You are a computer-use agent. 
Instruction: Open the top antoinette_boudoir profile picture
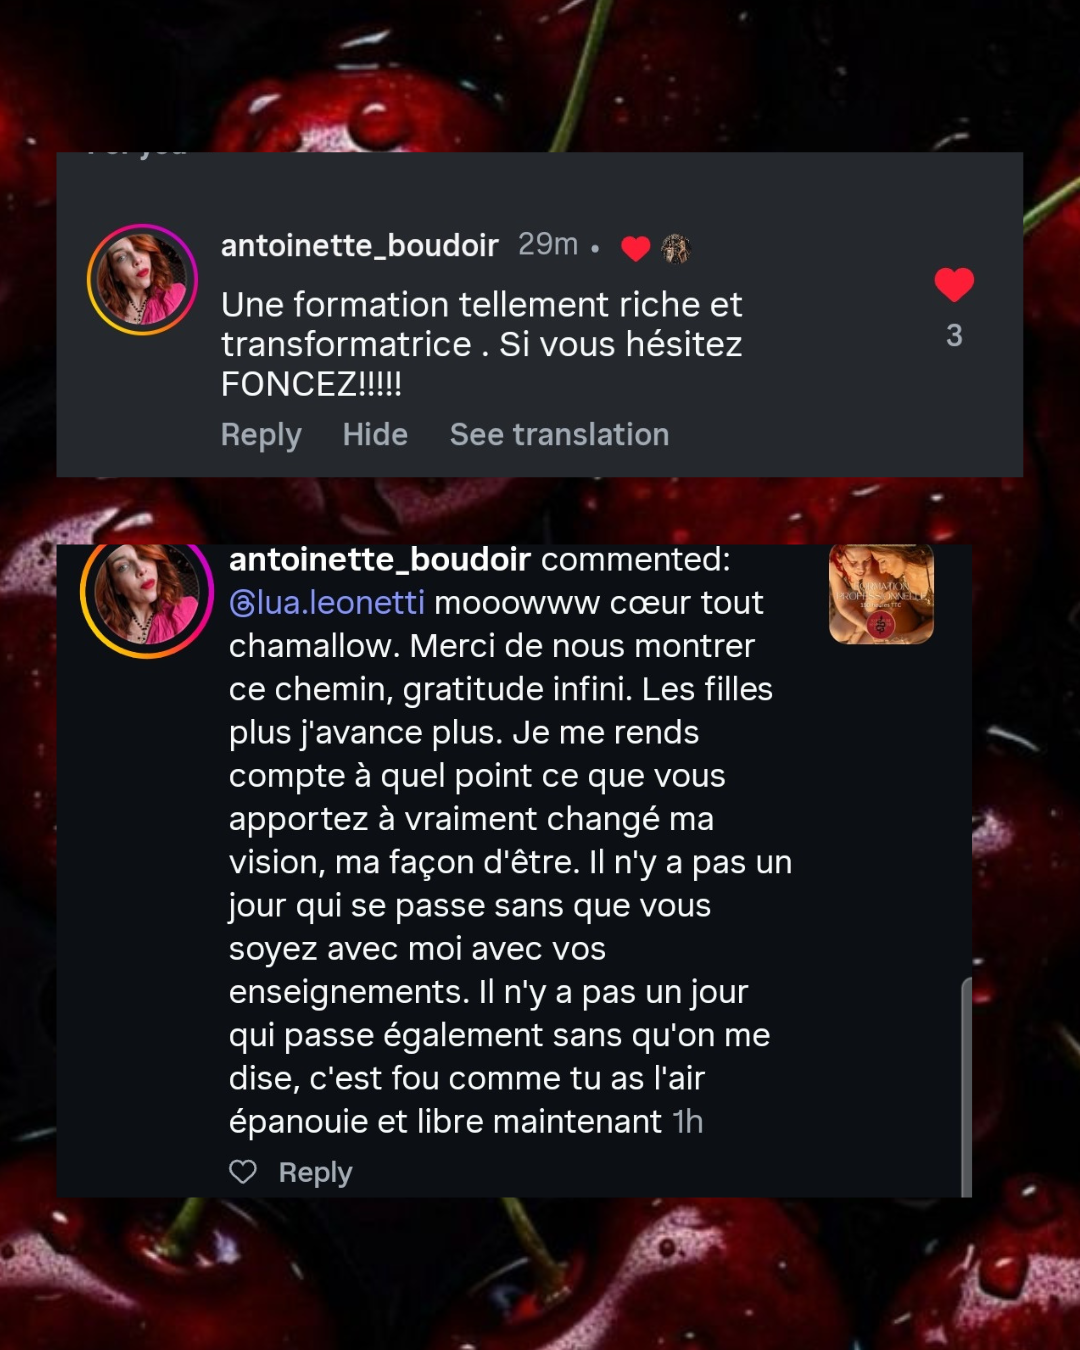pyautogui.click(x=142, y=280)
